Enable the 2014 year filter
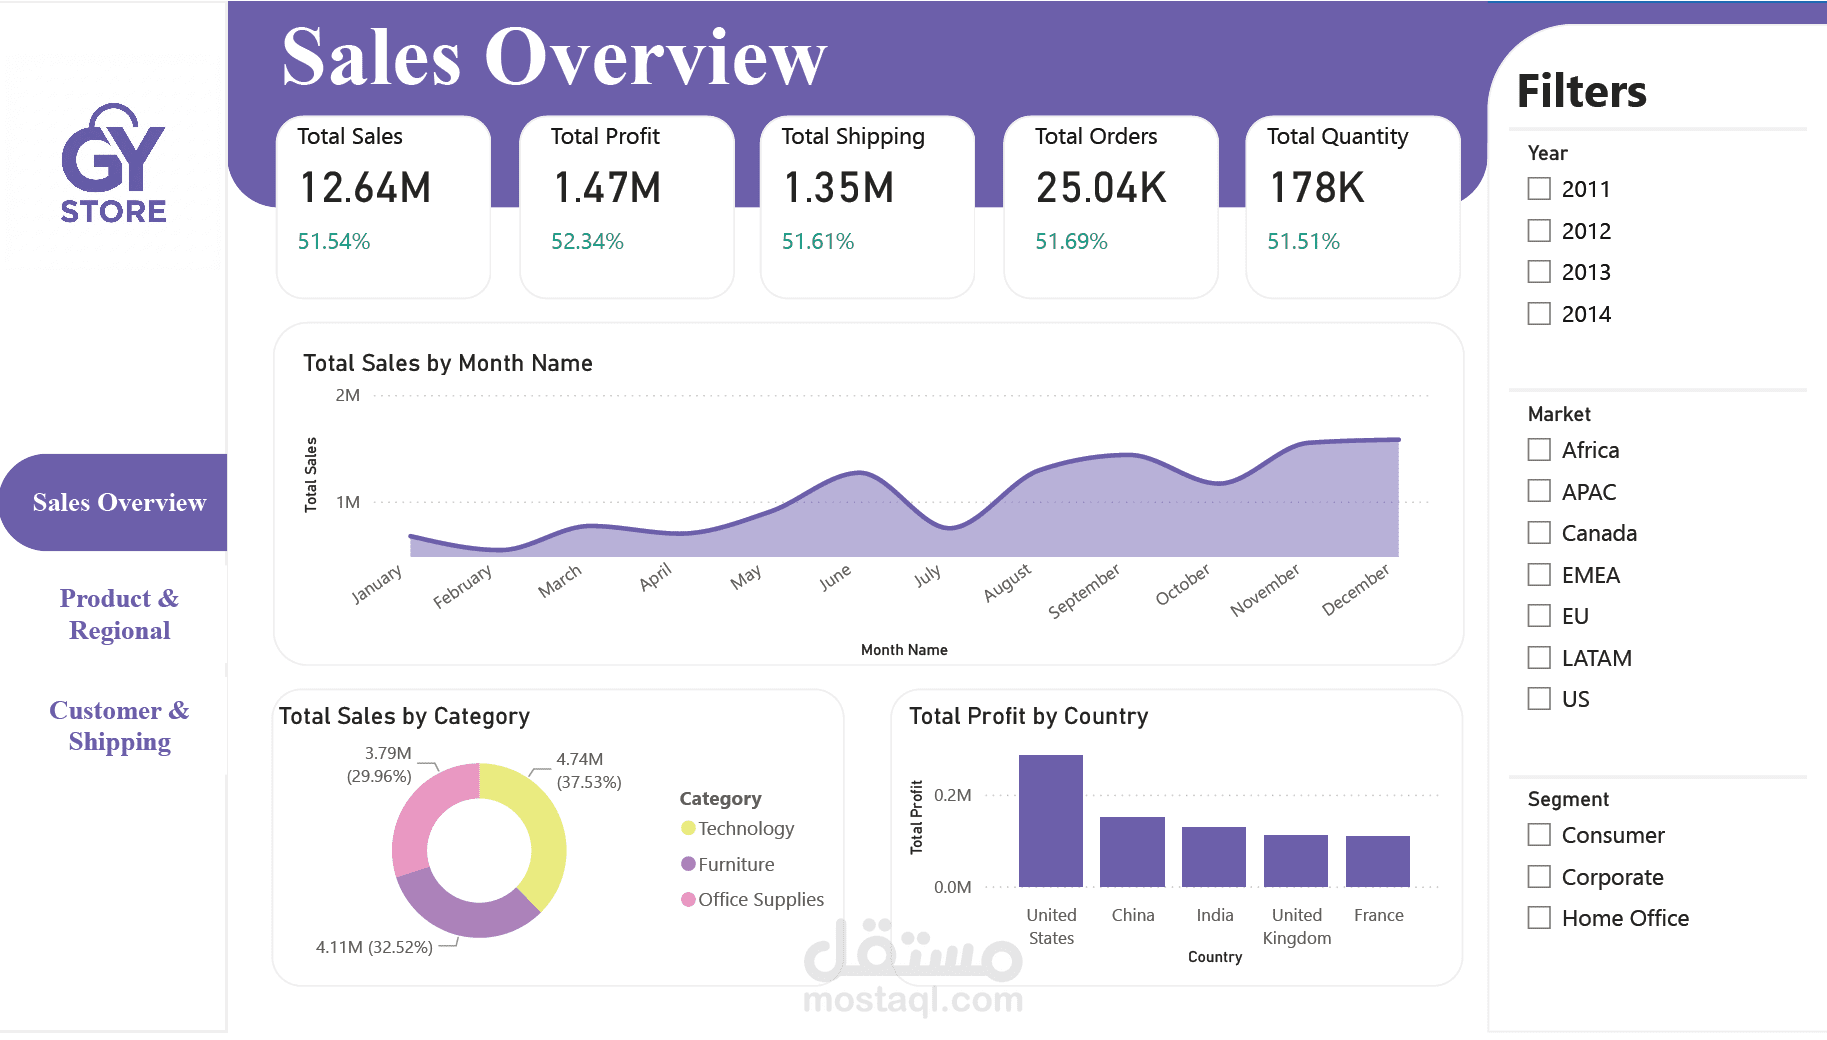Viewport: 1827px width, 1040px height. tap(1538, 313)
